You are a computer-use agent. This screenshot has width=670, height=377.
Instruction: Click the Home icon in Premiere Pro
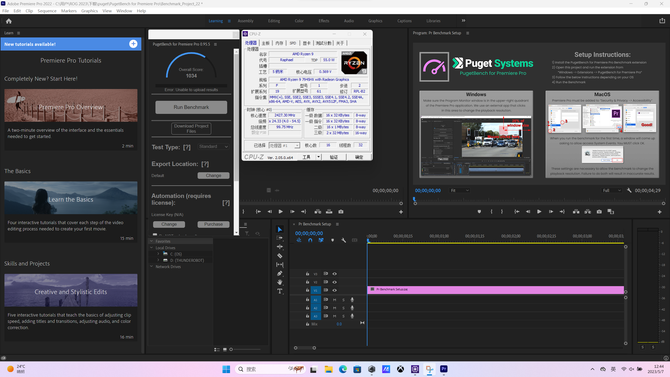point(9,21)
